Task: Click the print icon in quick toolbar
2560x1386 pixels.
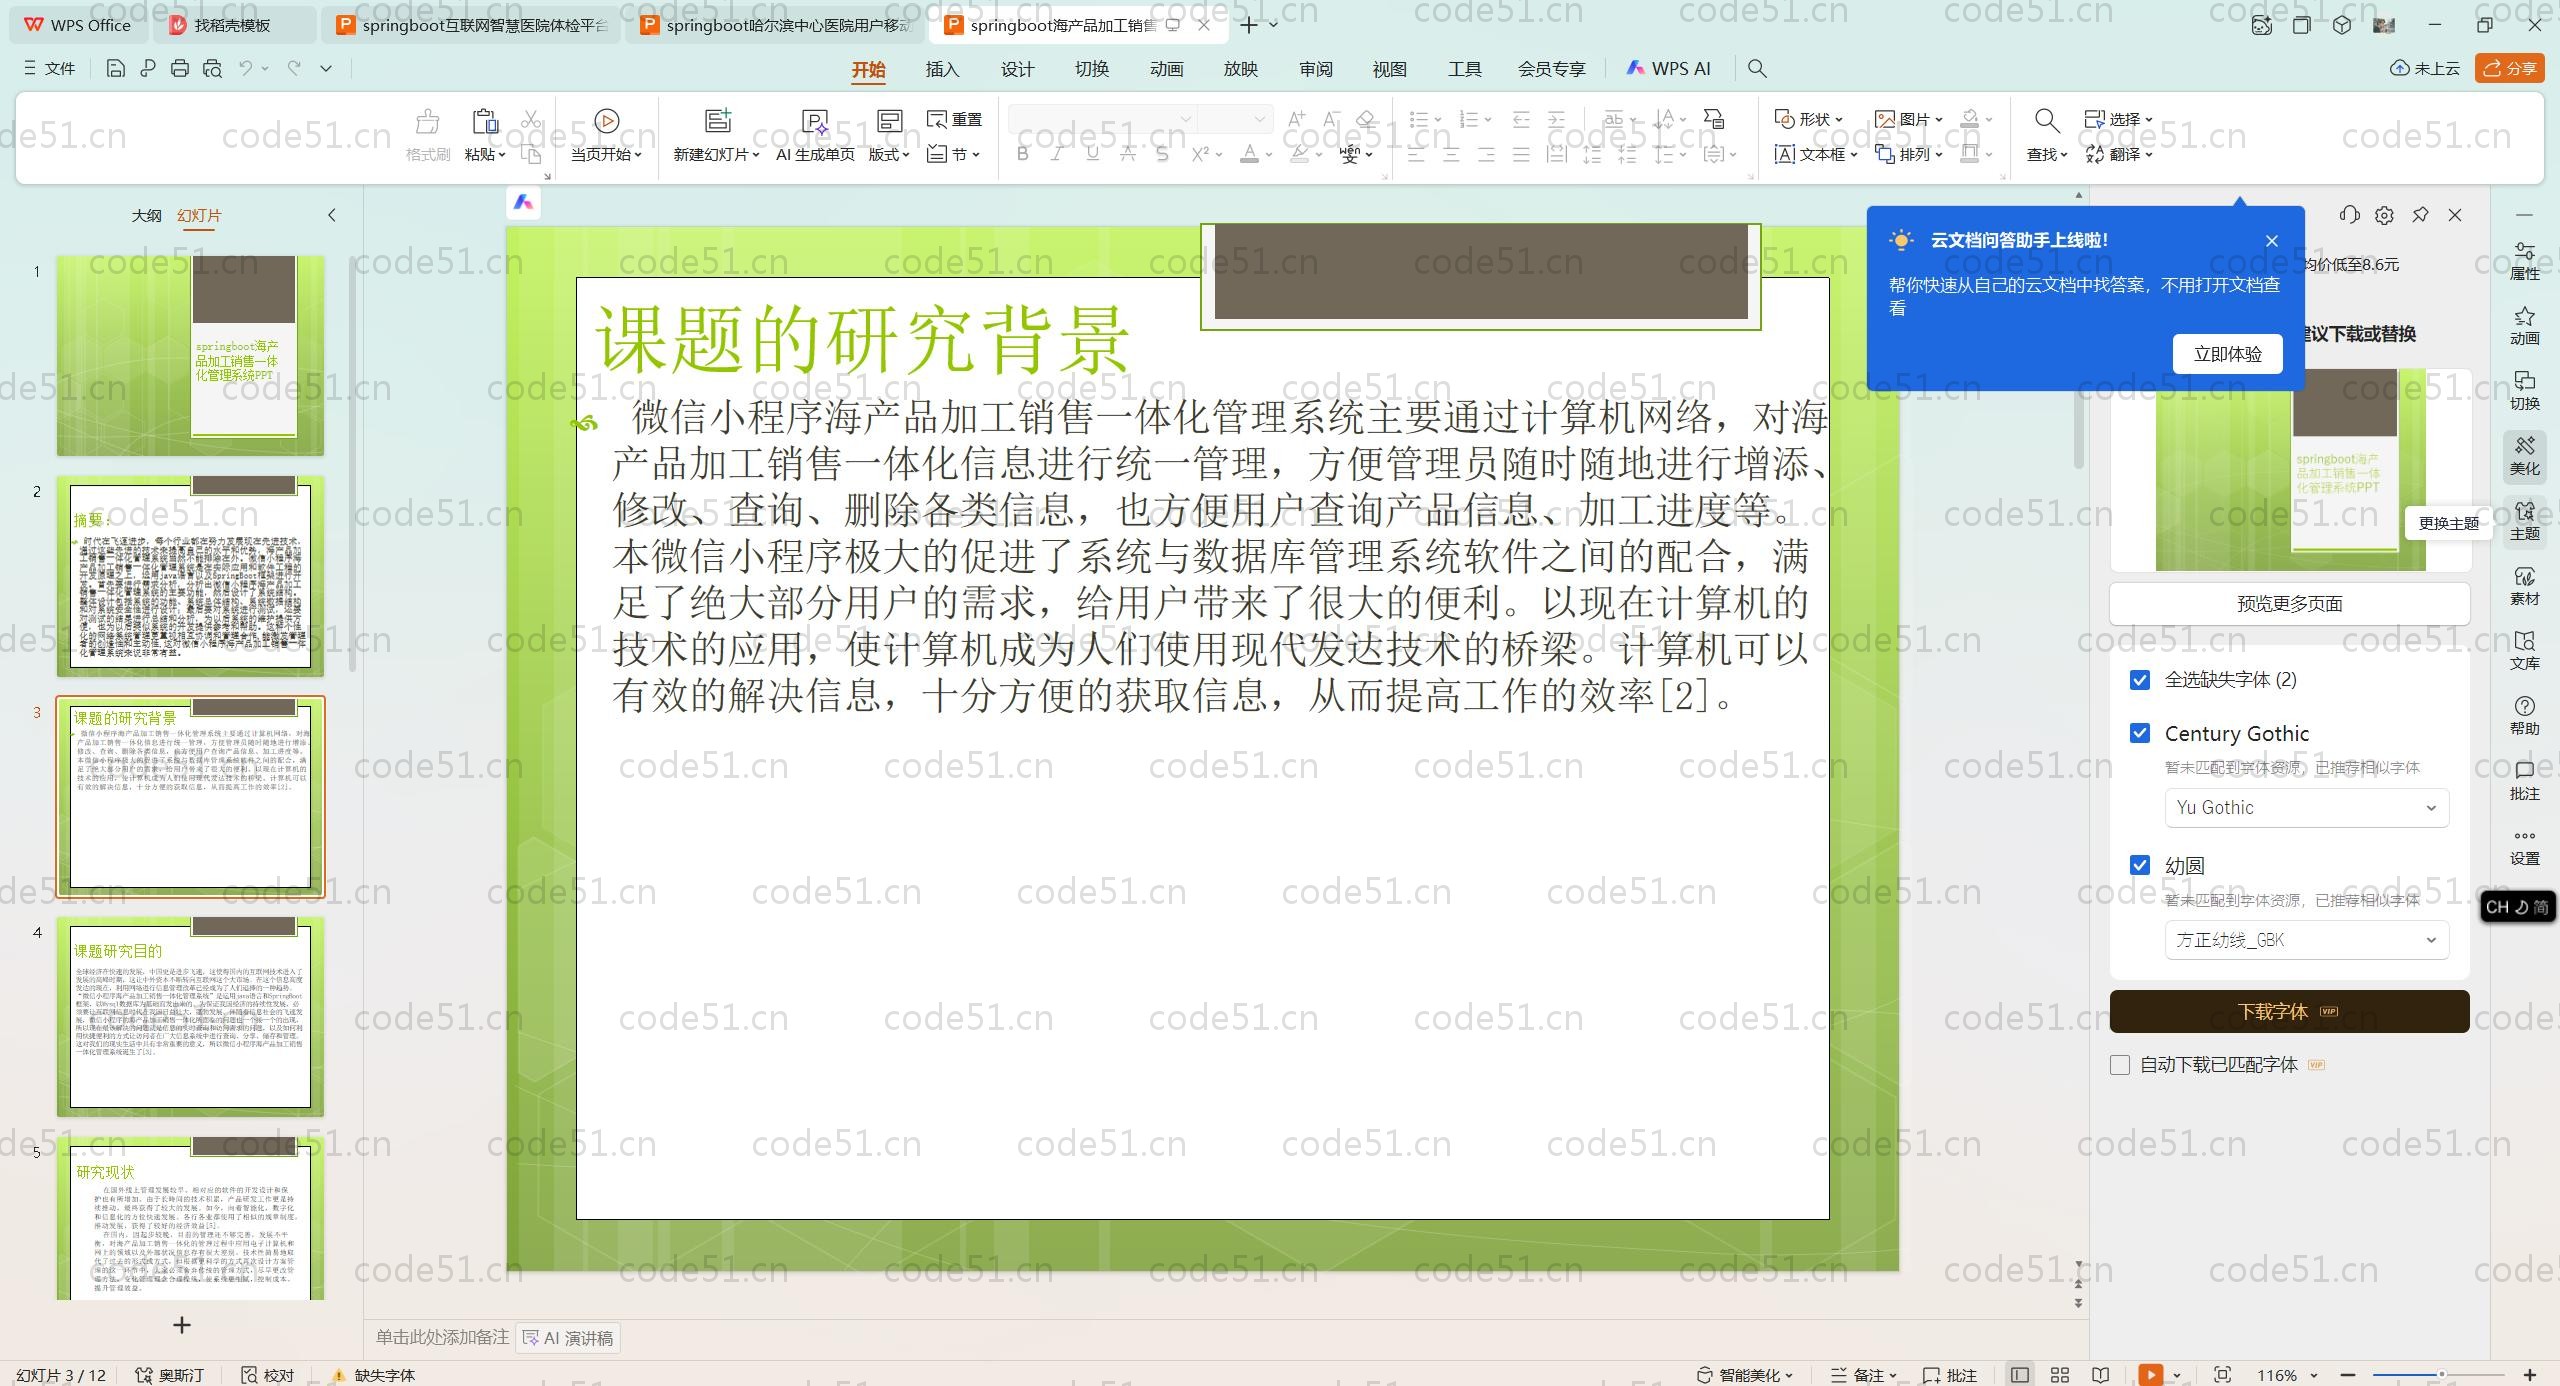Action: click(180, 68)
